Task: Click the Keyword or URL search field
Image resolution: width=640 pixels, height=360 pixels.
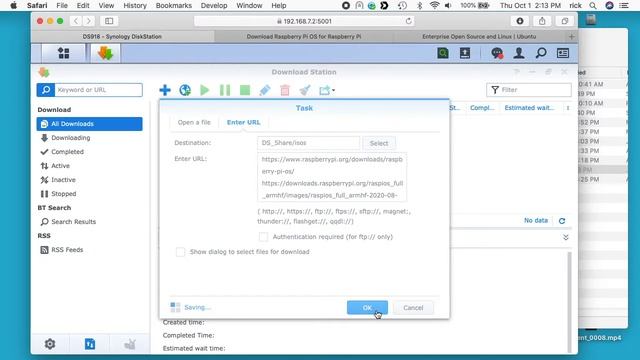Action: (98, 90)
